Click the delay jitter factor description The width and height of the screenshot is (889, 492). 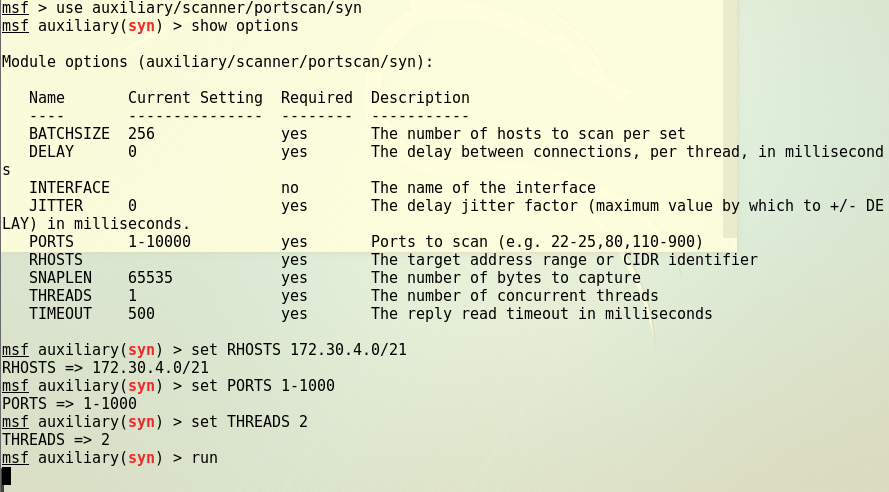(627, 206)
